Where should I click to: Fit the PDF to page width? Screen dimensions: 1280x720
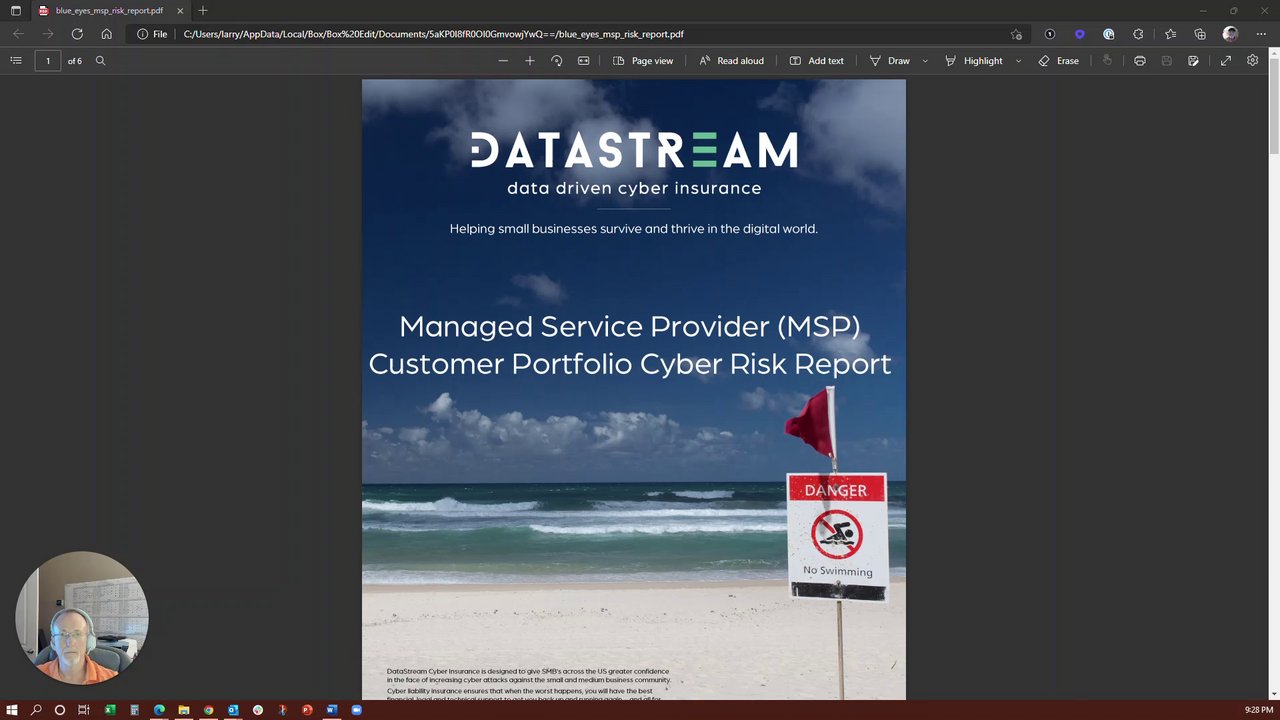pyautogui.click(x=584, y=61)
